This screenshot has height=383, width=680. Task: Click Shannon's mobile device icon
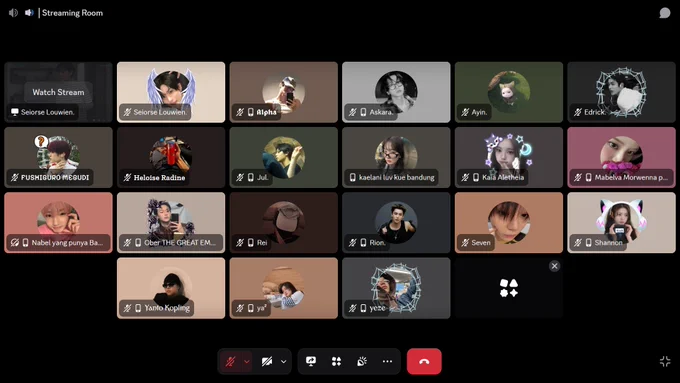click(x=588, y=242)
